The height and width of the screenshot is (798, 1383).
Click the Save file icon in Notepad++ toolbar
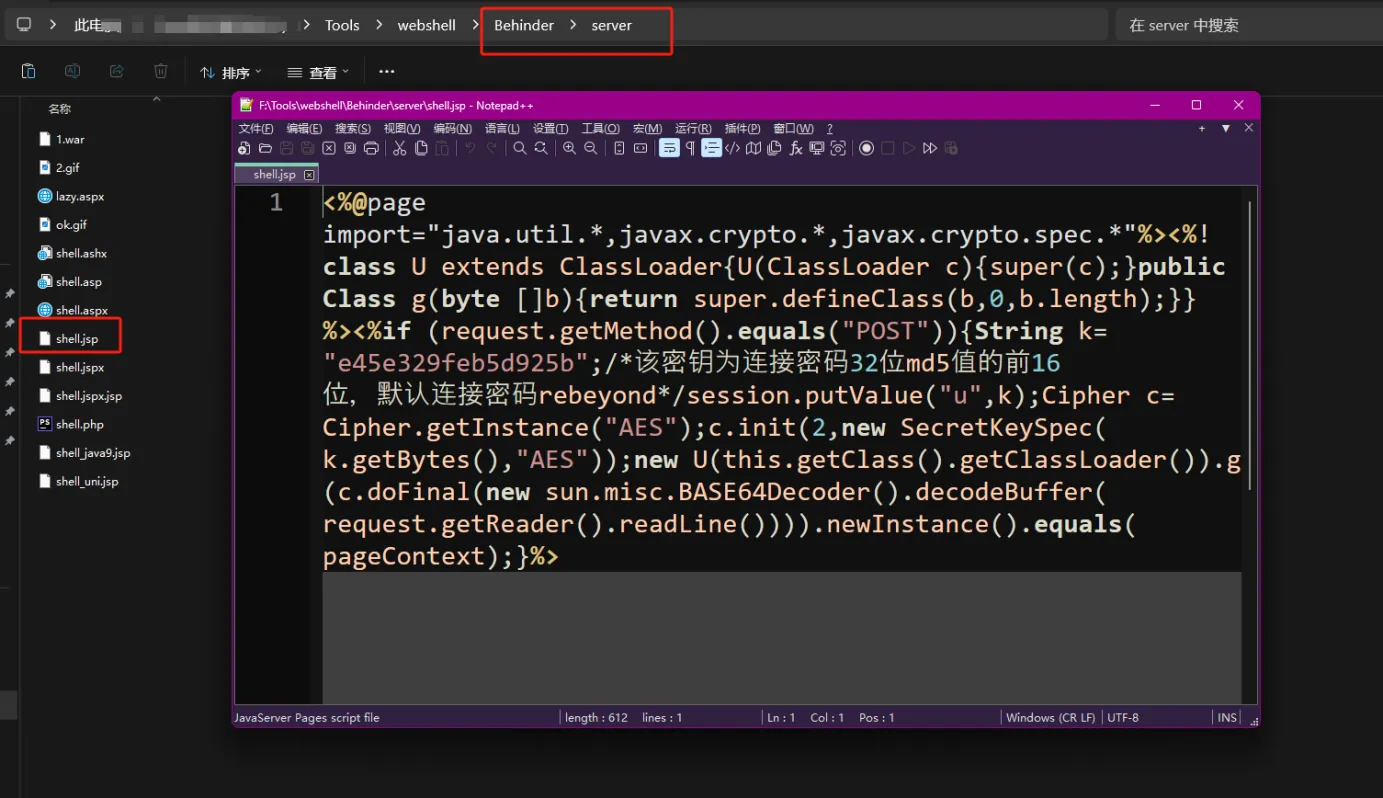tap(286, 148)
